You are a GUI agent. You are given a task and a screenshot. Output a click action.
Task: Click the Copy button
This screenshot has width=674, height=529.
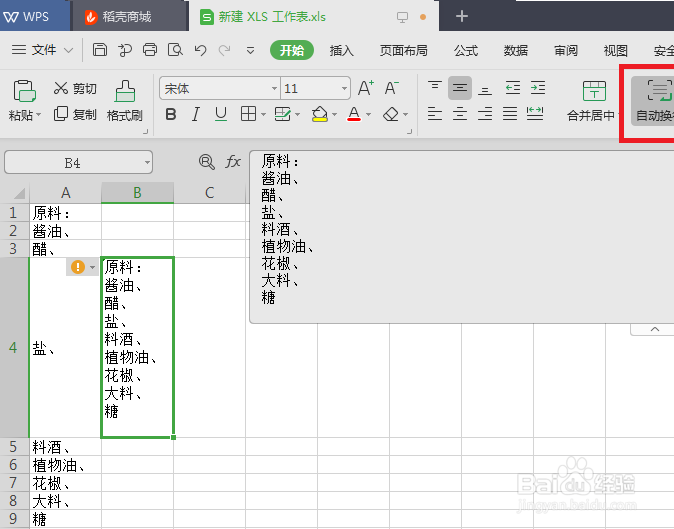click(x=75, y=114)
